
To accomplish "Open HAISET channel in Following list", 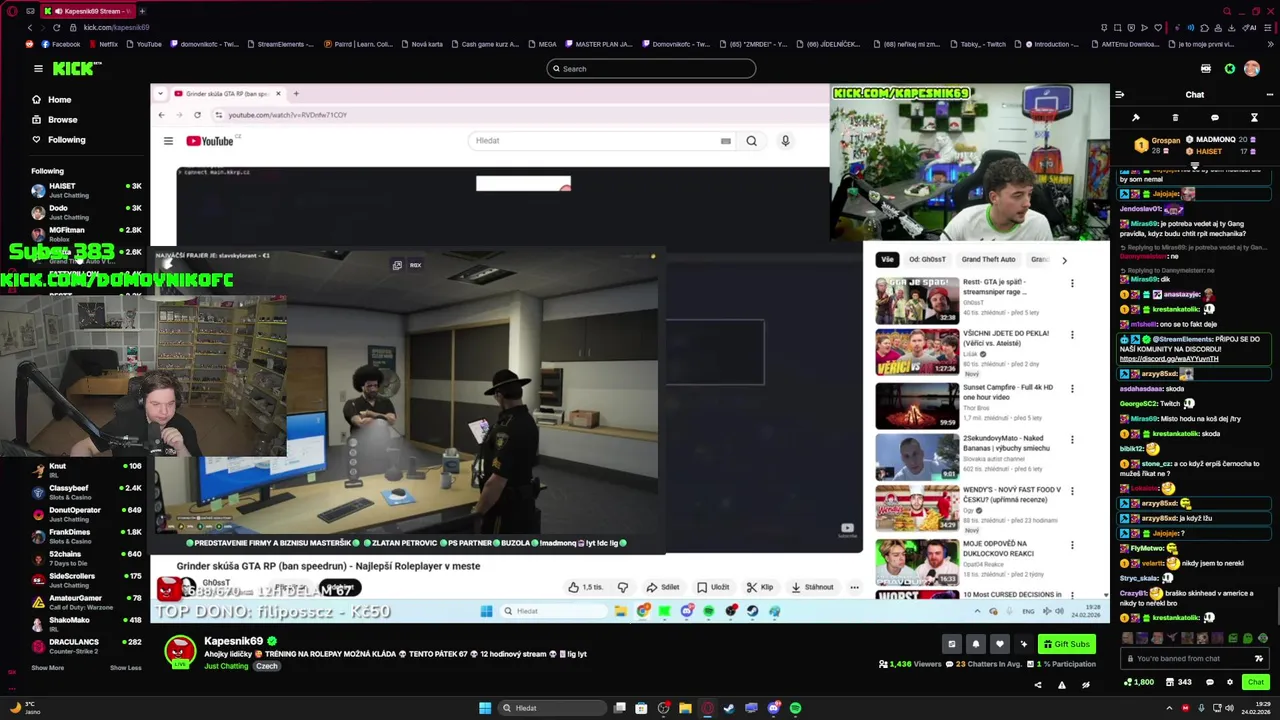I will click(x=86, y=190).
